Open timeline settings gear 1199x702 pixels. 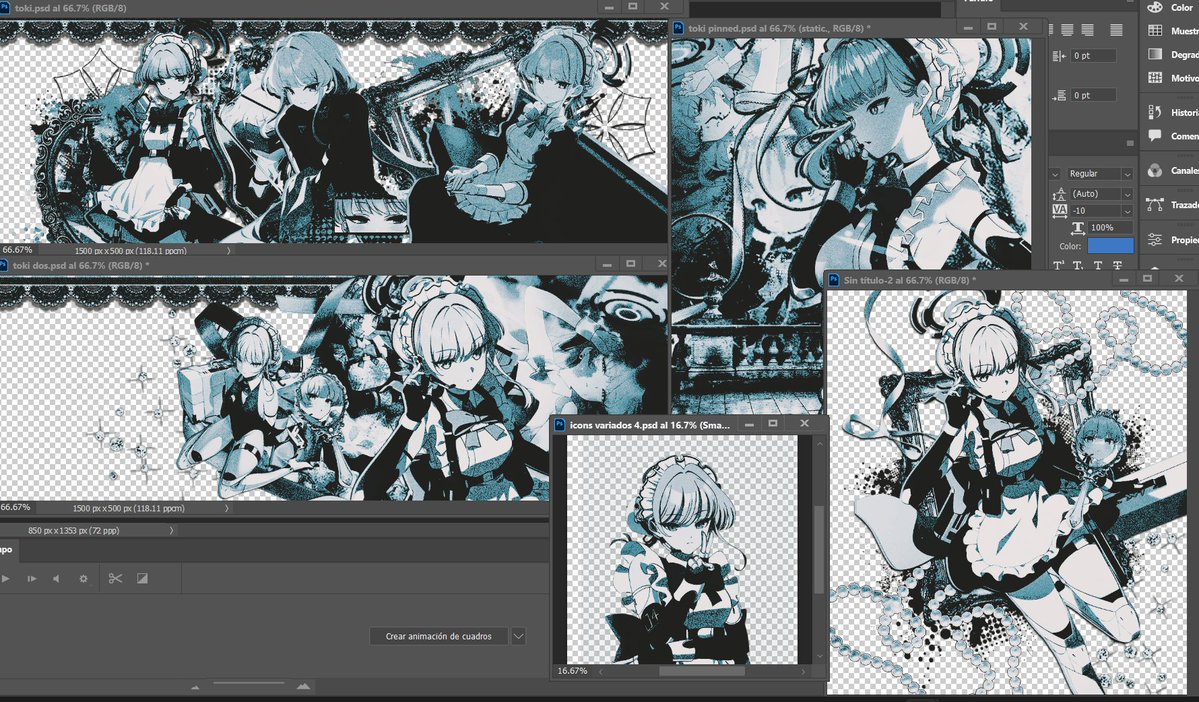click(x=83, y=579)
